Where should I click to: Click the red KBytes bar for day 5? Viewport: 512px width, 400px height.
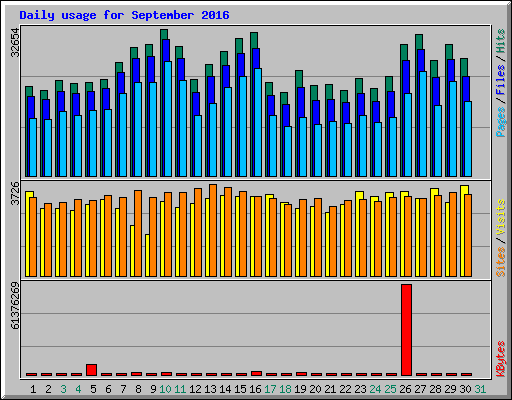click(x=91, y=370)
